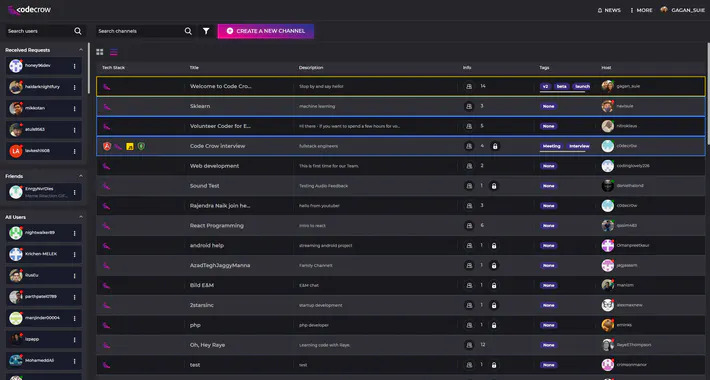This screenshot has height=380, width=710.
Task: Click the search channels magnifier icon
Action: click(188, 31)
